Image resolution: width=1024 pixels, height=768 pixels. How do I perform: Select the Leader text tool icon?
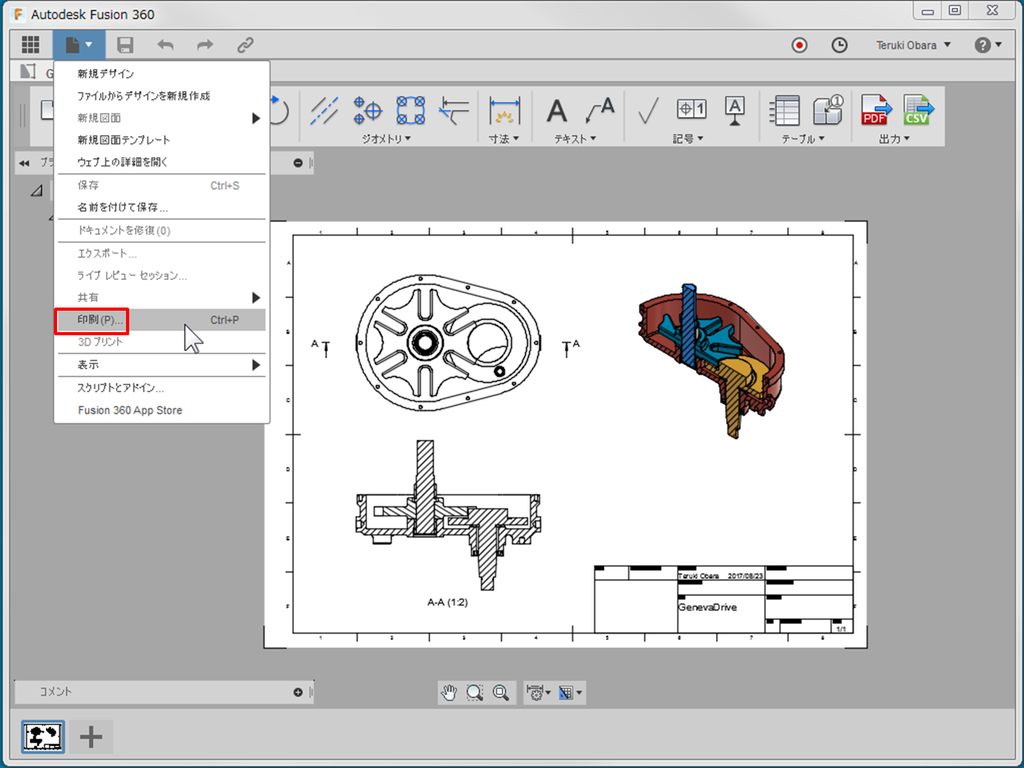click(x=600, y=110)
